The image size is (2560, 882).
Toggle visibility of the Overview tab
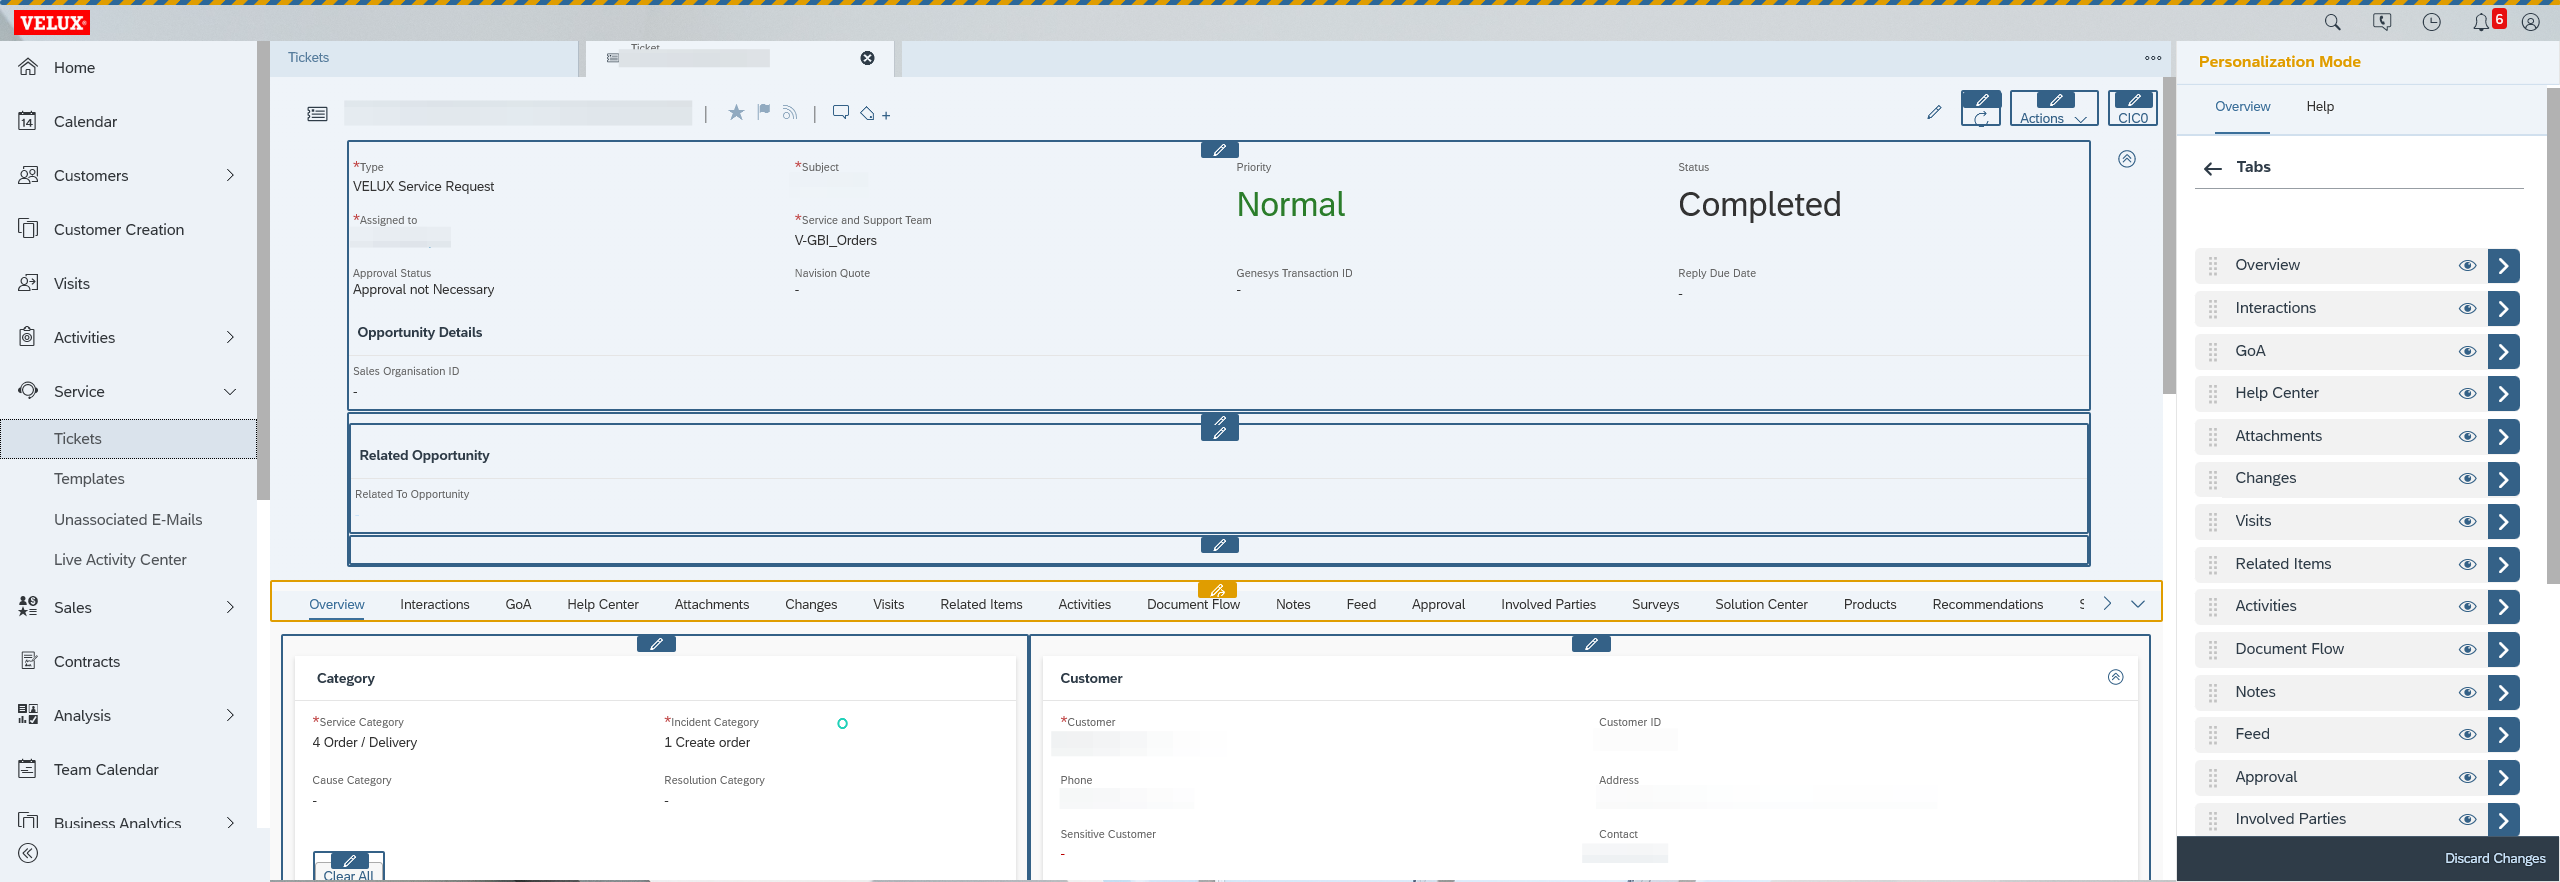[2468, 266]
